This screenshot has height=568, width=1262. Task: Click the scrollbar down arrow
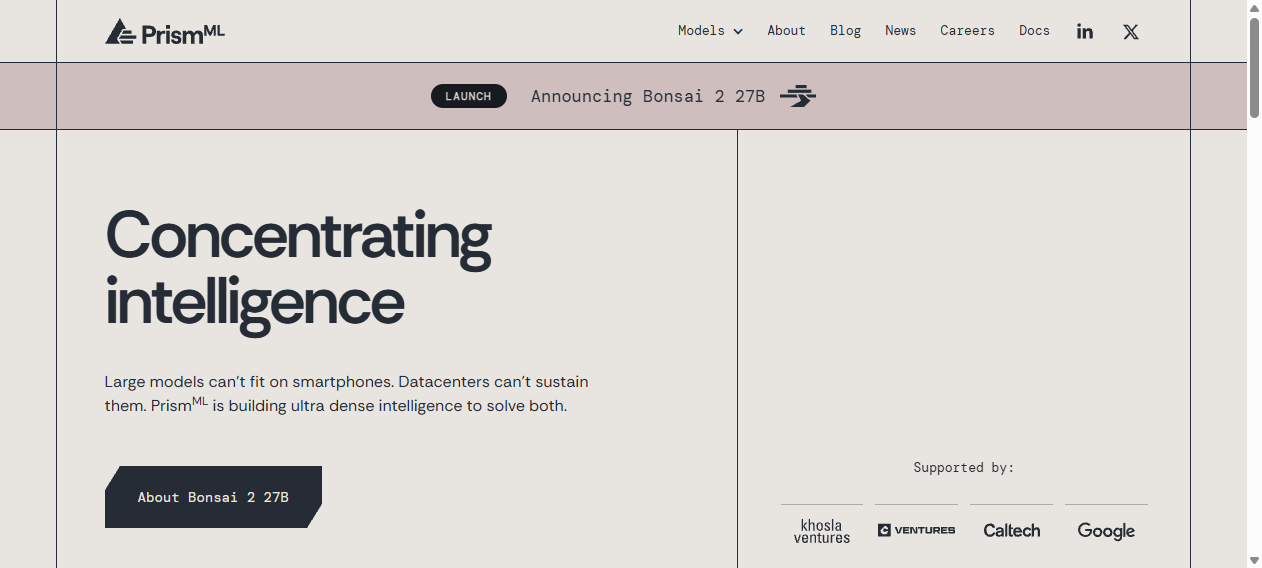pos(1254,560)
